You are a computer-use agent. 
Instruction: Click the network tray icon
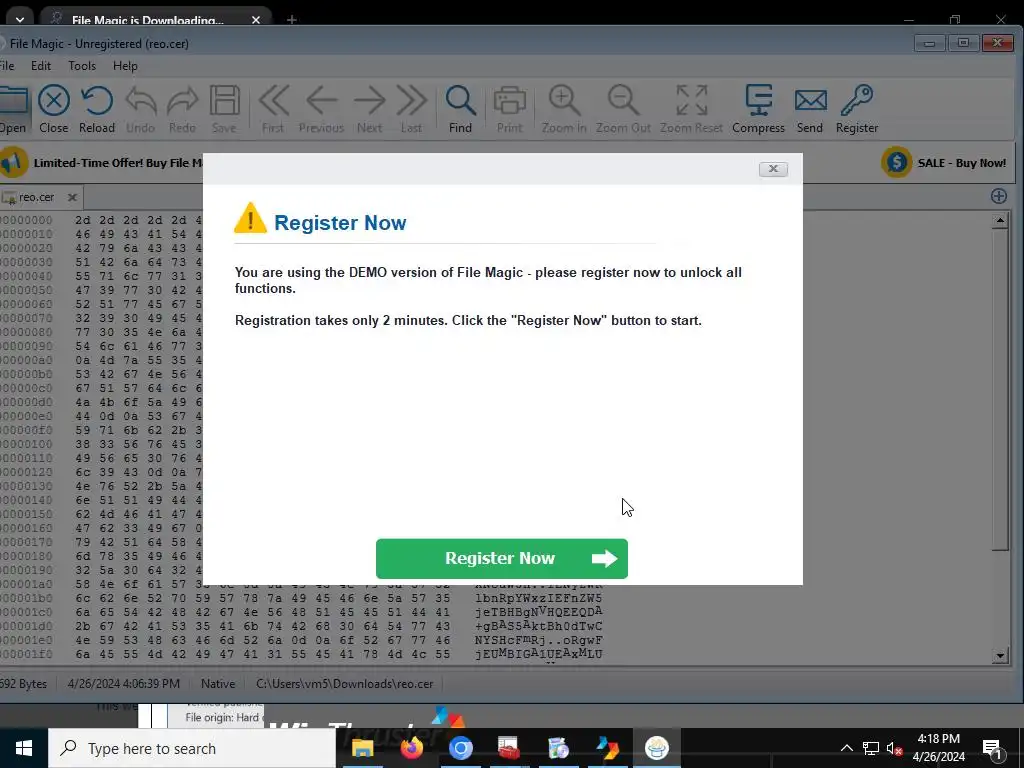tap(871, 748)
